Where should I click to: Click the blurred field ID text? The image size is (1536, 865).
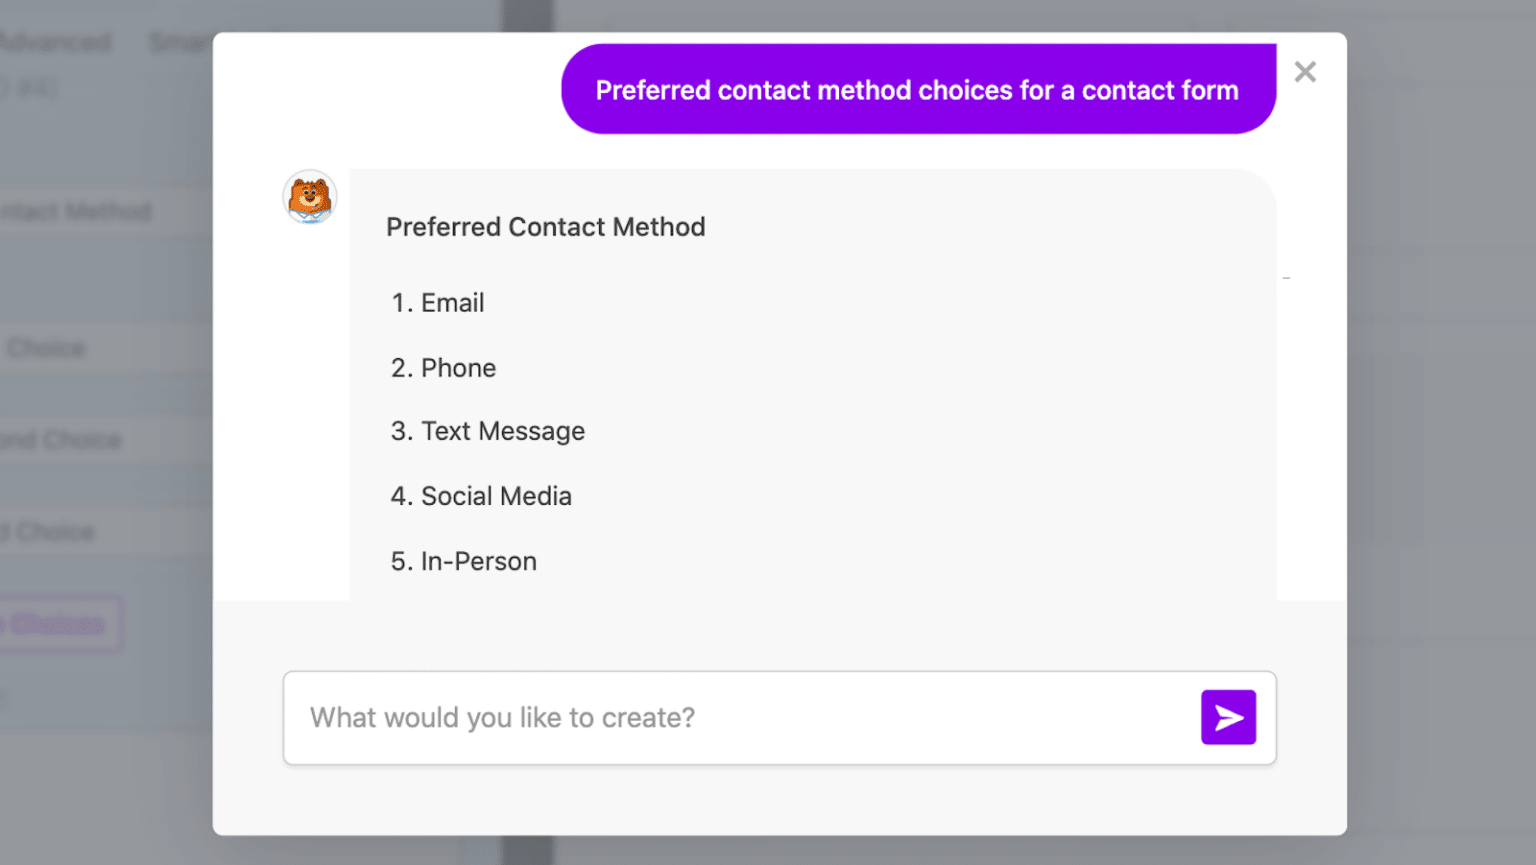click(x=30, y=88)
